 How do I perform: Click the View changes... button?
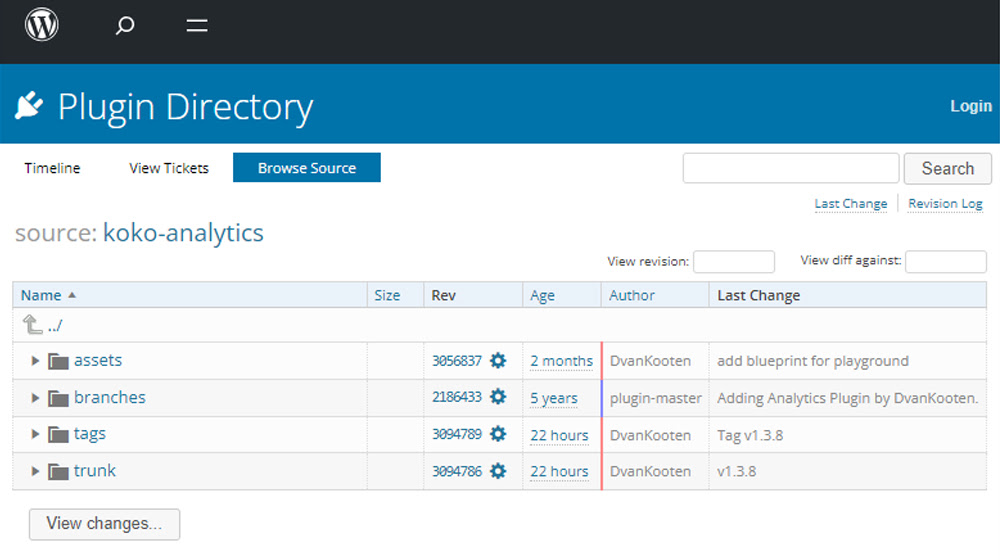(x=105, y=524)
